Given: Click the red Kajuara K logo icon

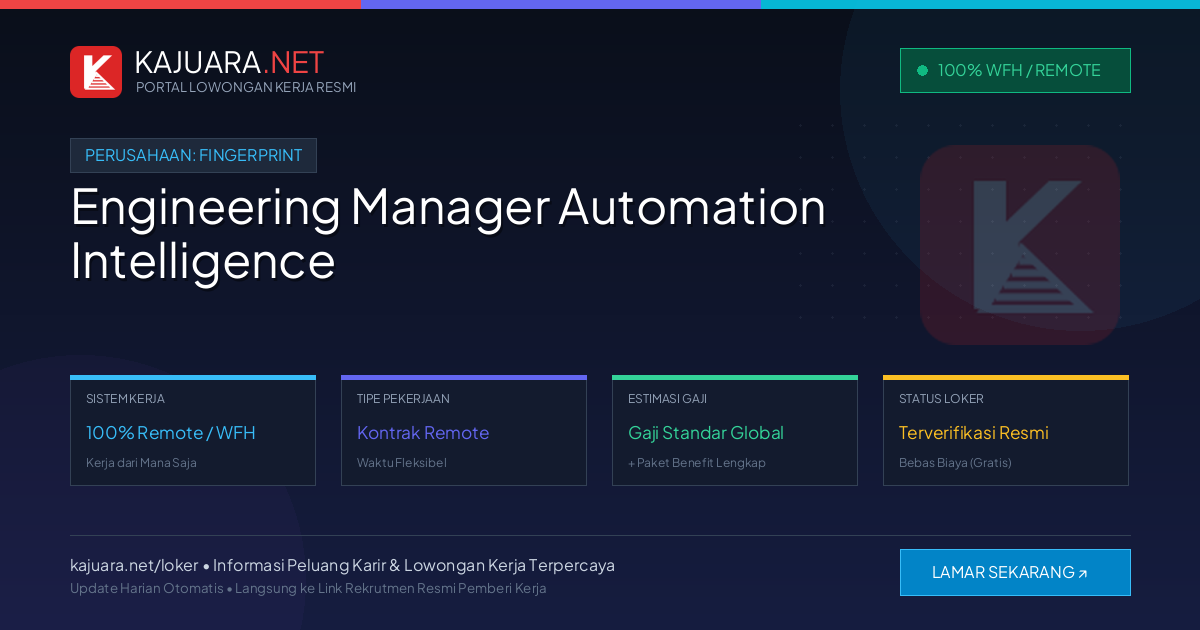Looking at the screenshot, I should pos(96,72).
